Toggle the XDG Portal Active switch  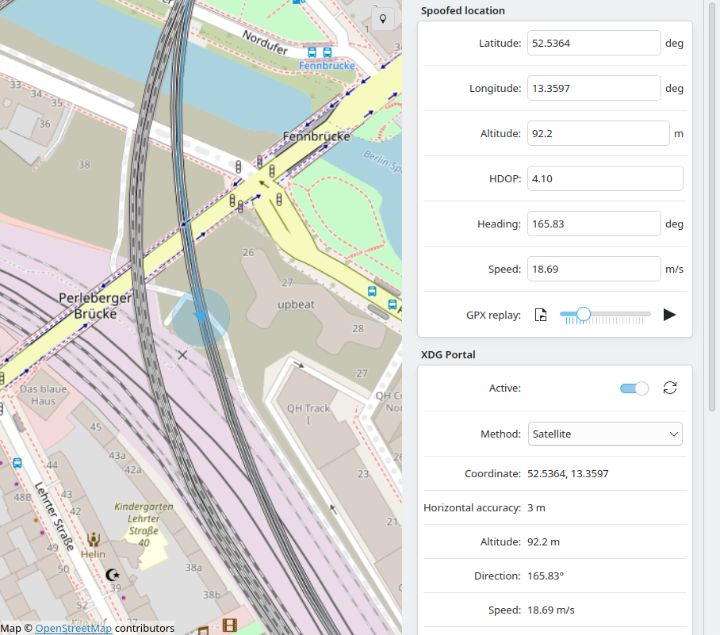click(634, 388)
